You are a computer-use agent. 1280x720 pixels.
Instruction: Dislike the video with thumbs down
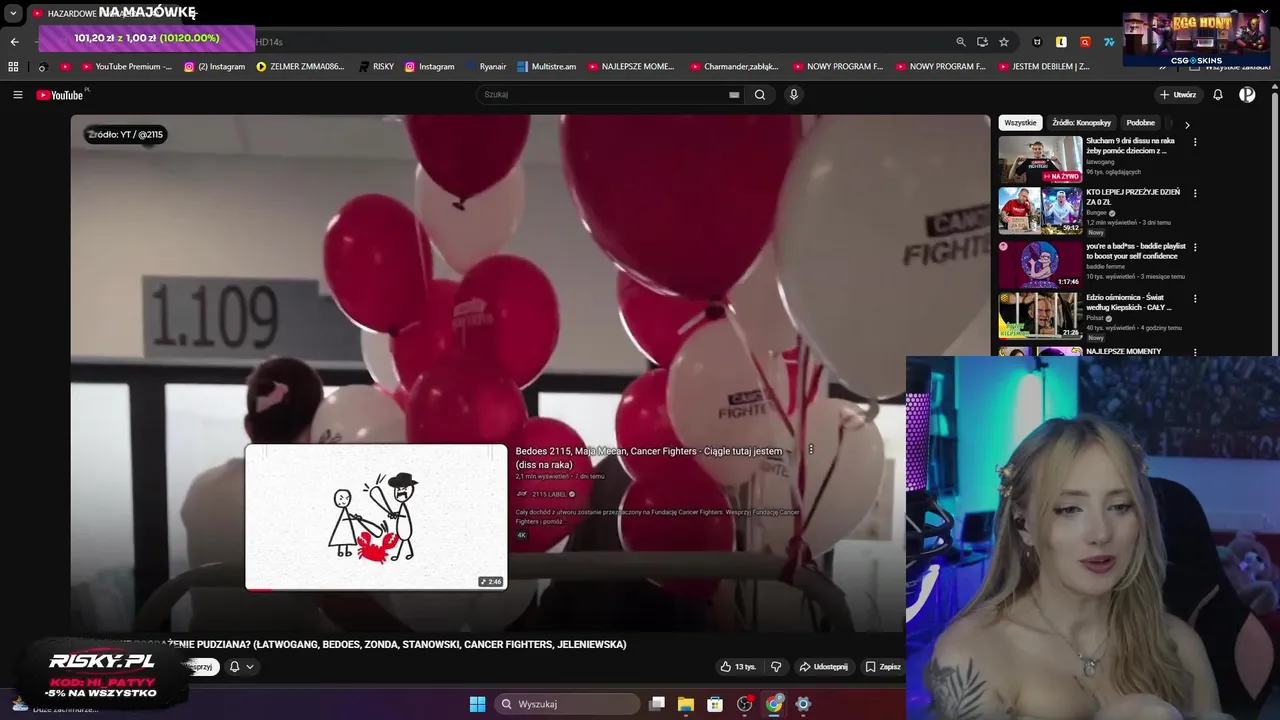(x=776, y=667)
